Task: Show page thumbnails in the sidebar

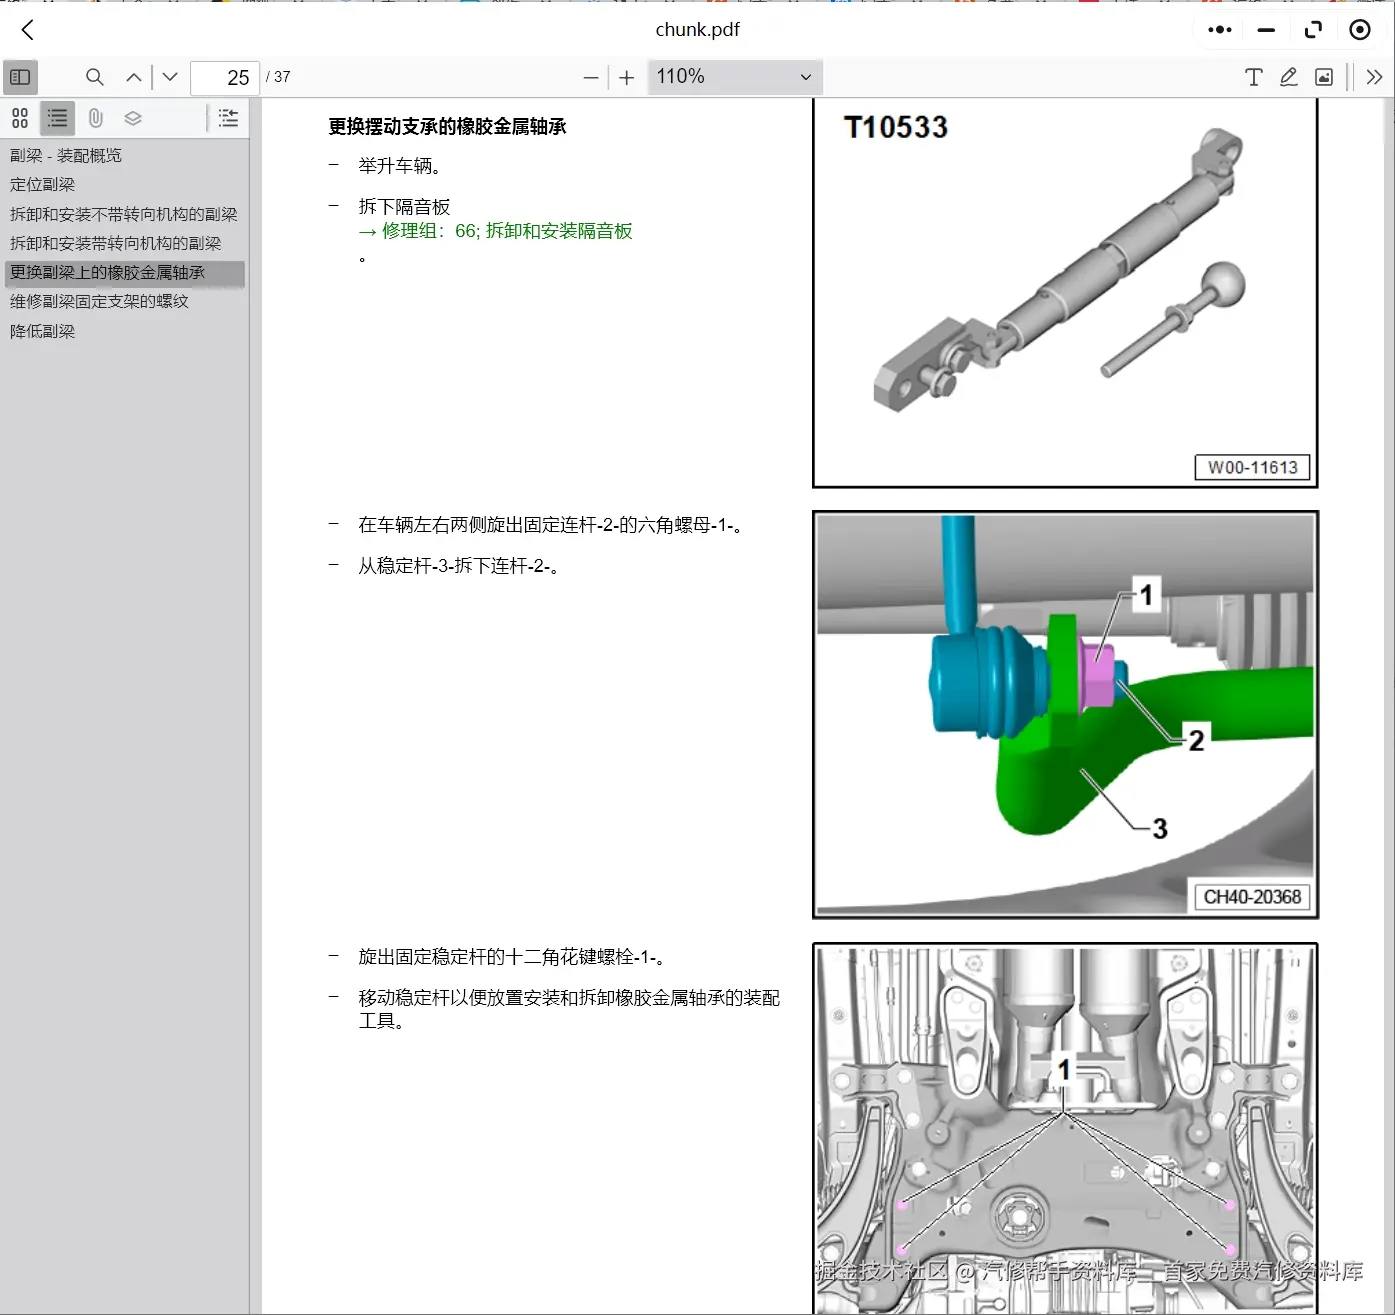Action: pyautogui.click(x=20, y=118)
